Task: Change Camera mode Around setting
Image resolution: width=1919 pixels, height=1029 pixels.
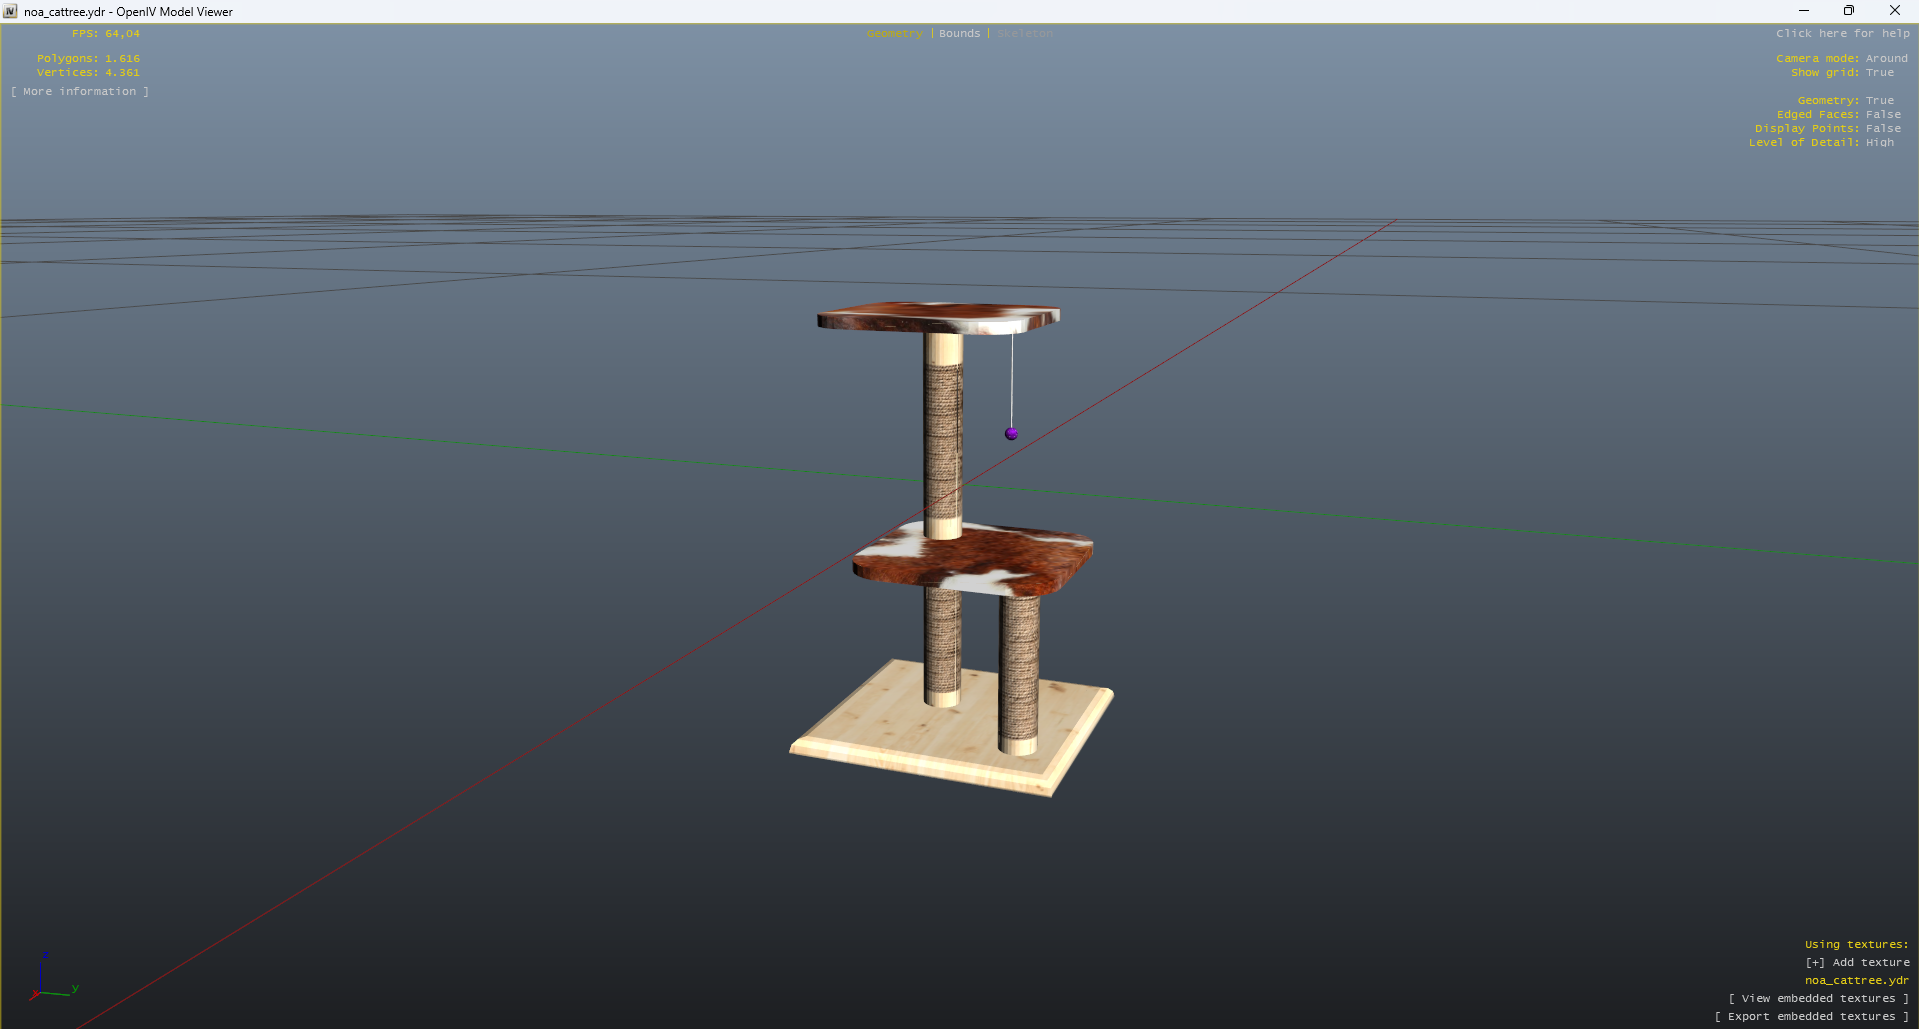Action: (1886, 59)
